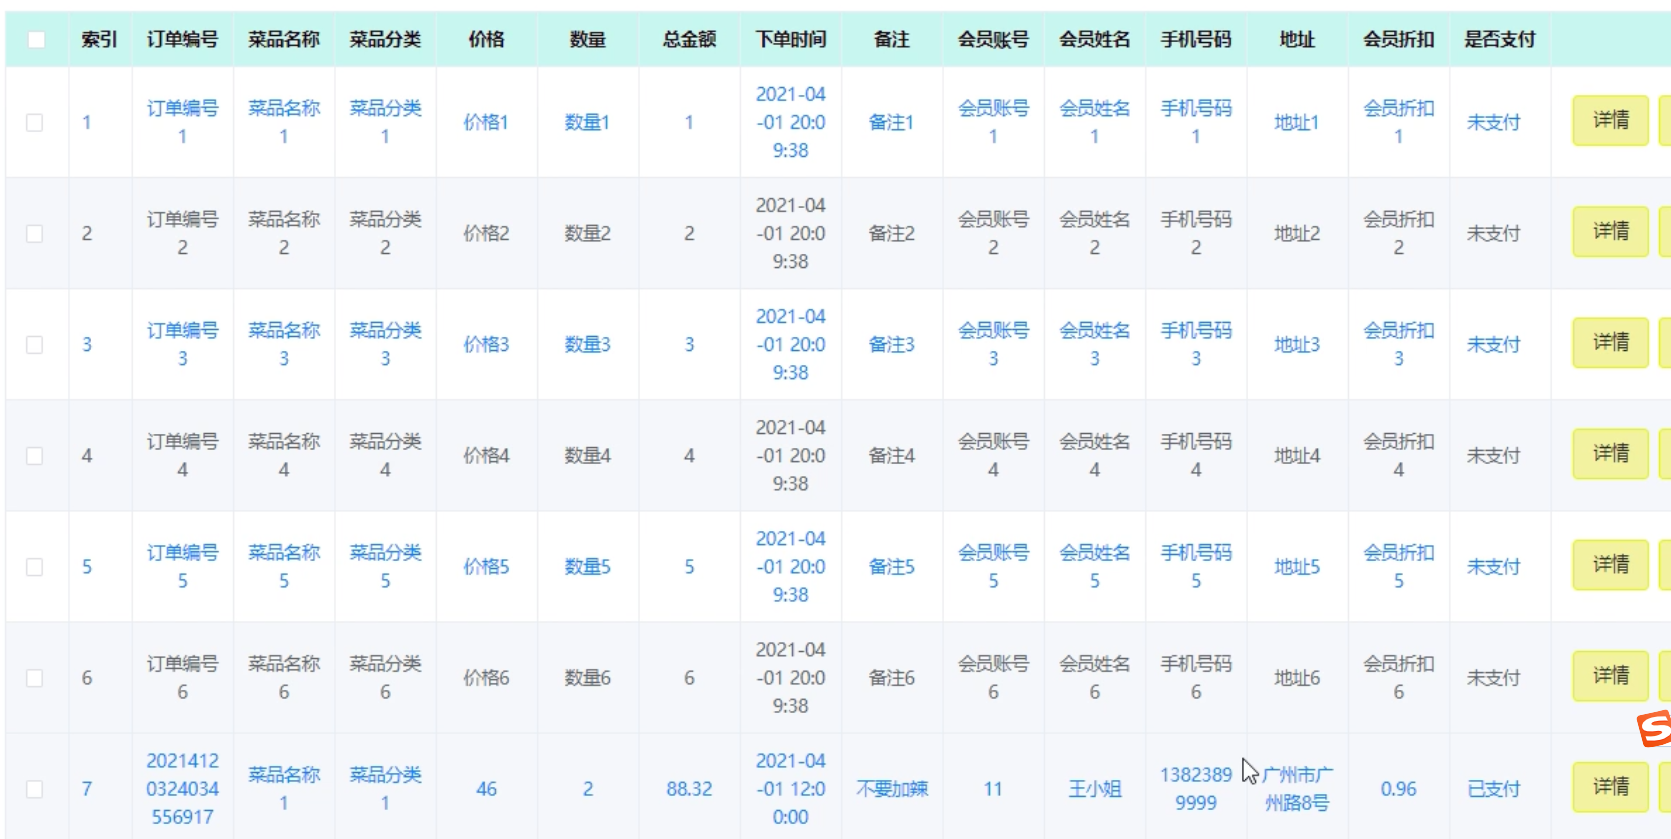Click the 数量3 cell
Screen dimensions: 1671x839
(x=587, y=344)
